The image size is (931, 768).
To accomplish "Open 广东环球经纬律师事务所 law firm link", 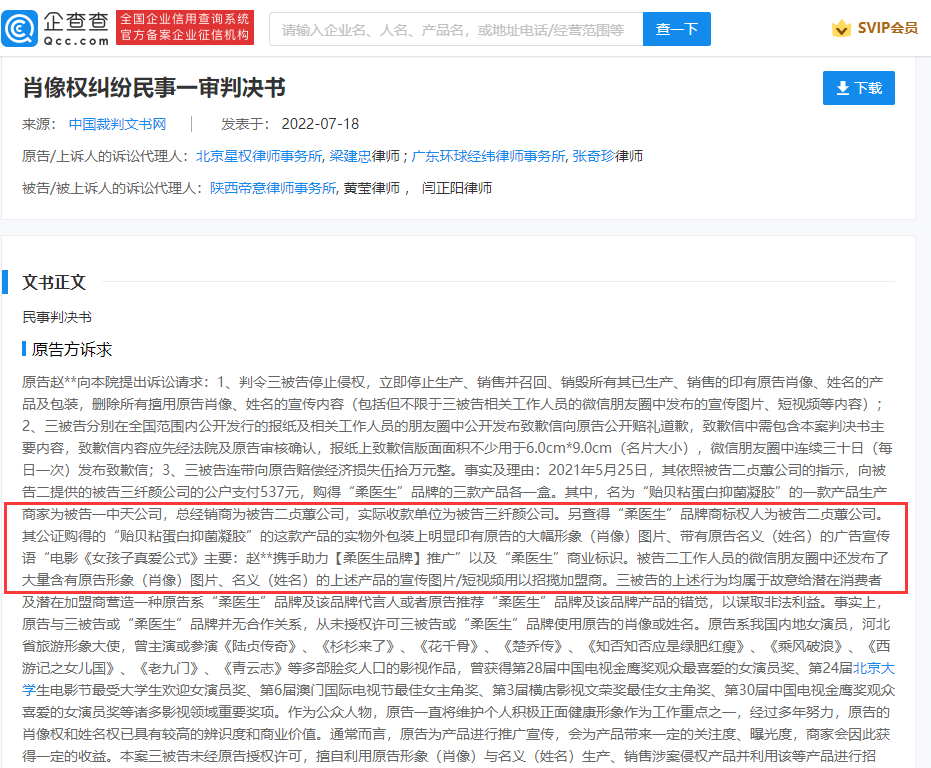I will click(488, 156).
